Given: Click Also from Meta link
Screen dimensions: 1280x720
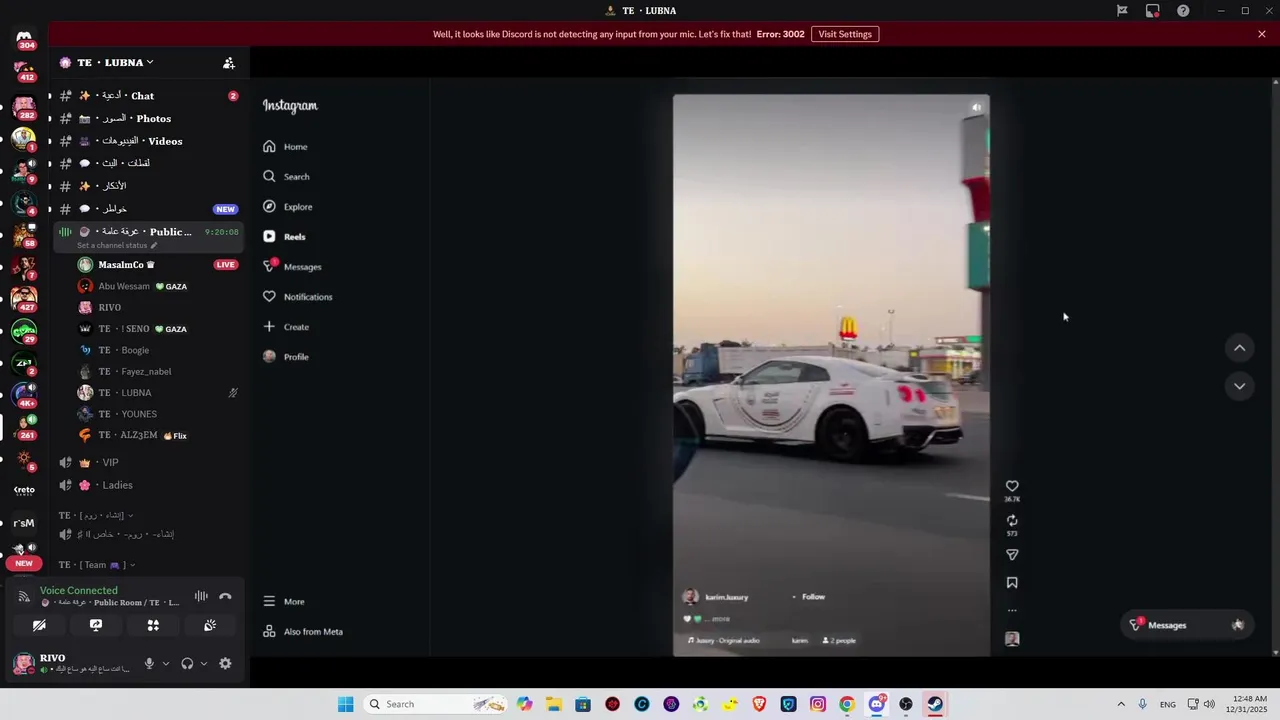Looking at the screenshot, I should coord(303,632).
